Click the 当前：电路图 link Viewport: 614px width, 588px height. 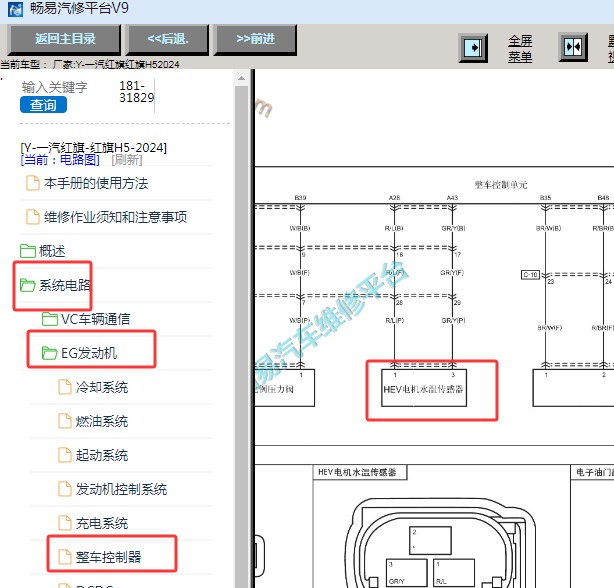(x=60, y=160)
